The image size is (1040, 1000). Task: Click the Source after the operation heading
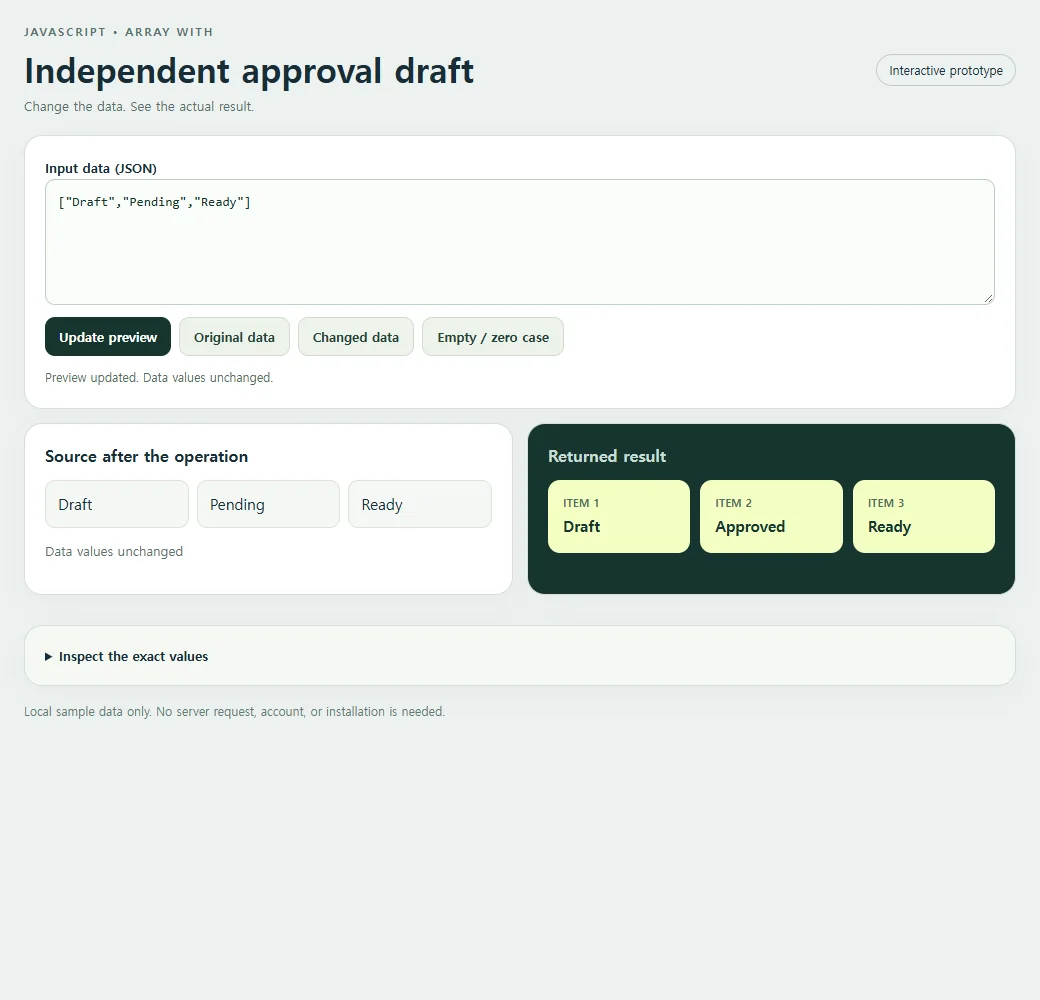pyautogui.click(x=147, y=456)
